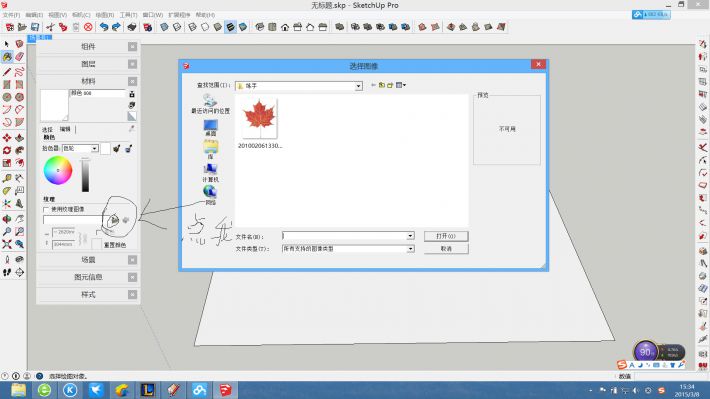Click the Cancel button in the dialog

click(x=446, y=249)
